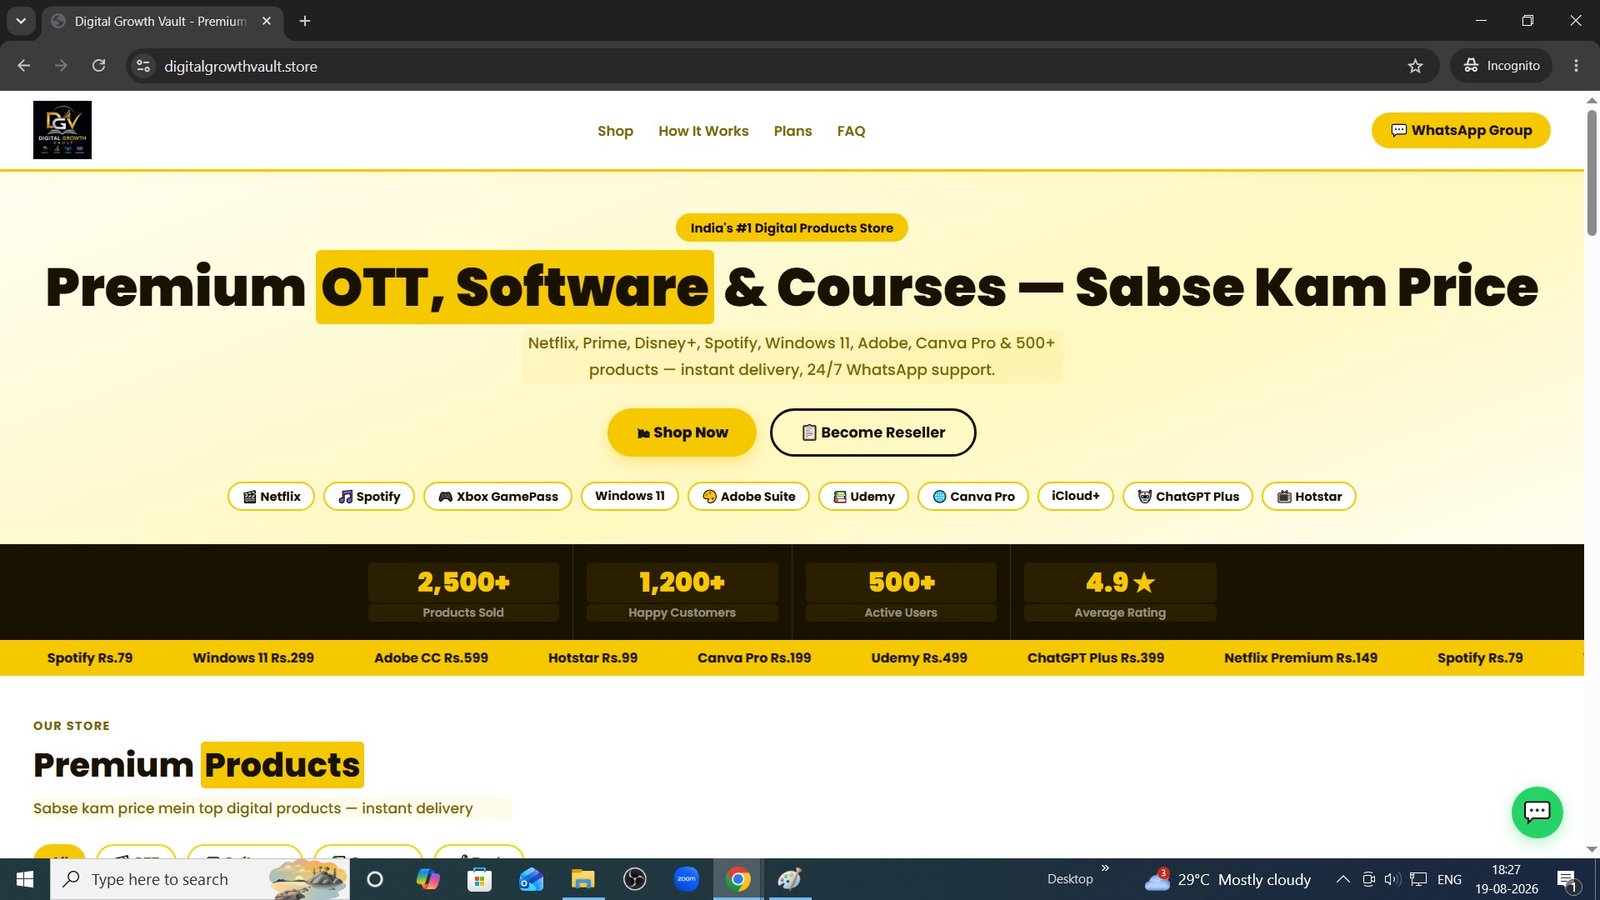Click ChatGPT Plus Rs.399 in the ticker
This screenshot has height=900, width=1600.
click(1096, 658)
